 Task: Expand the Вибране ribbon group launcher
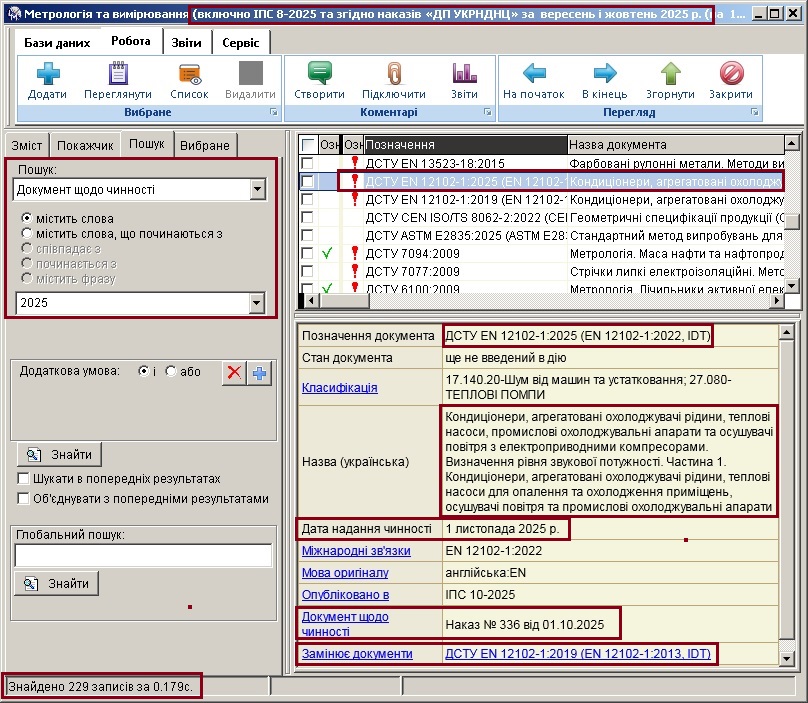[x=273, y=113]
